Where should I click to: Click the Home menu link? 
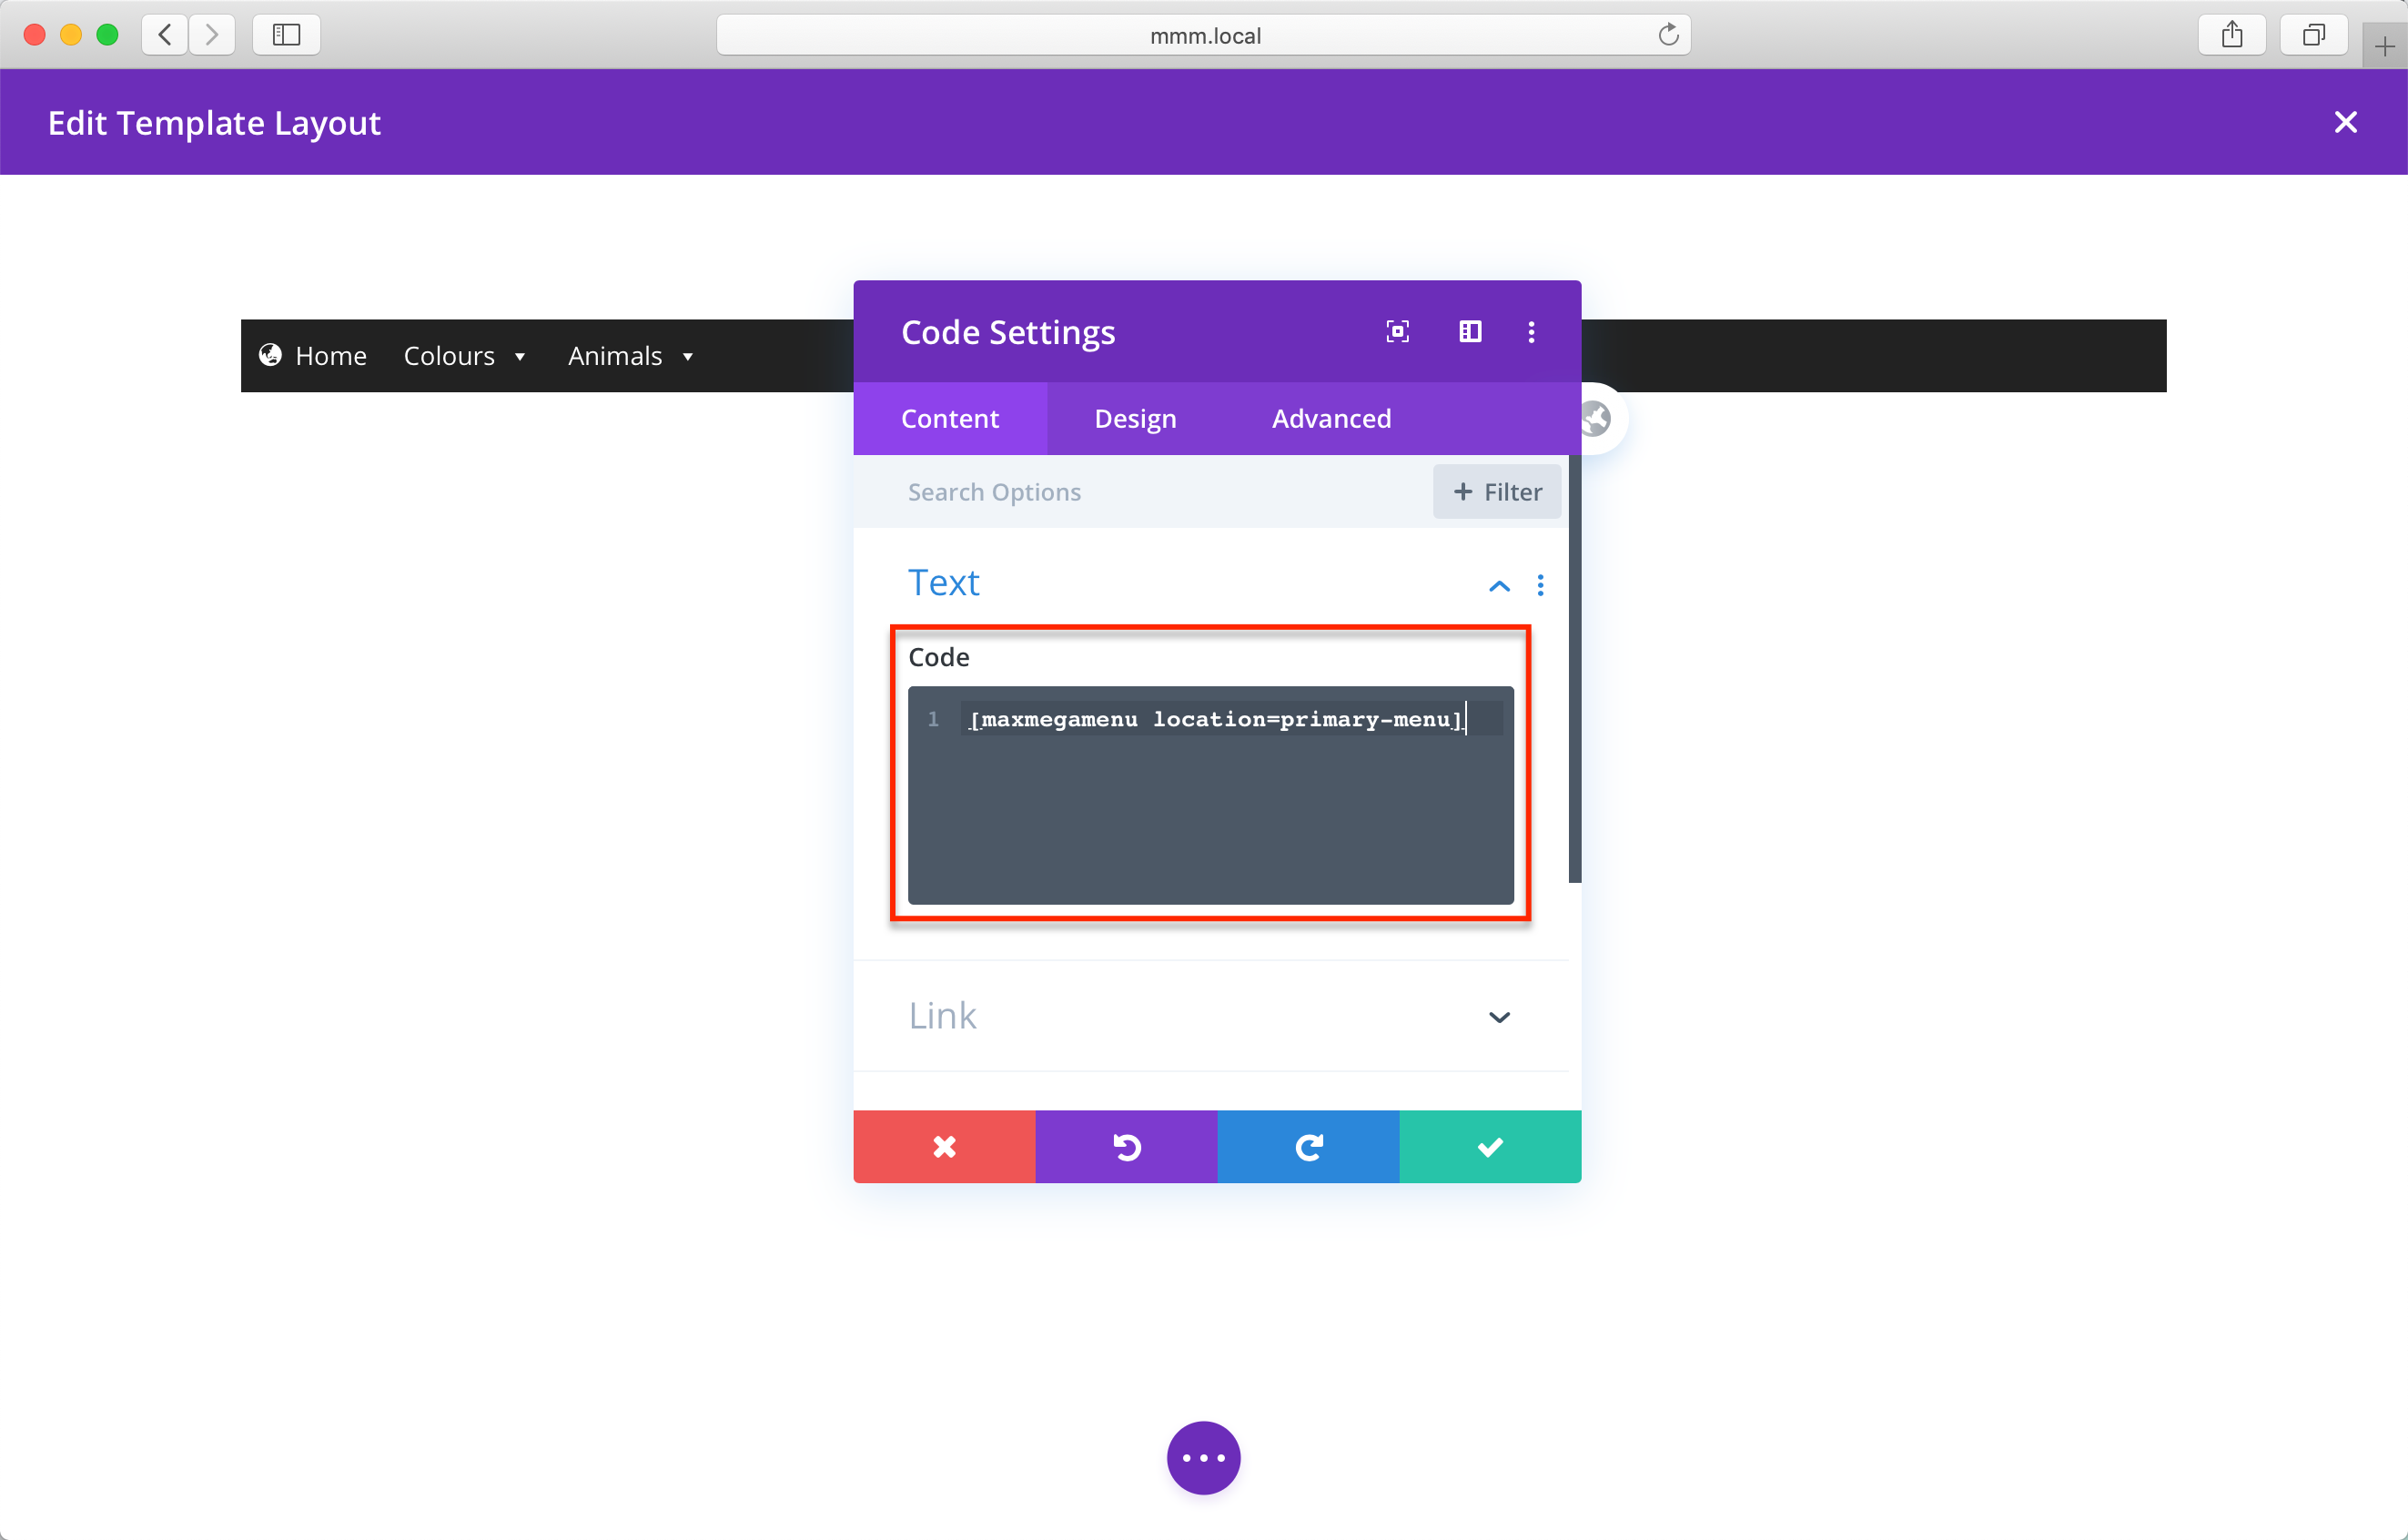point(330,356)
